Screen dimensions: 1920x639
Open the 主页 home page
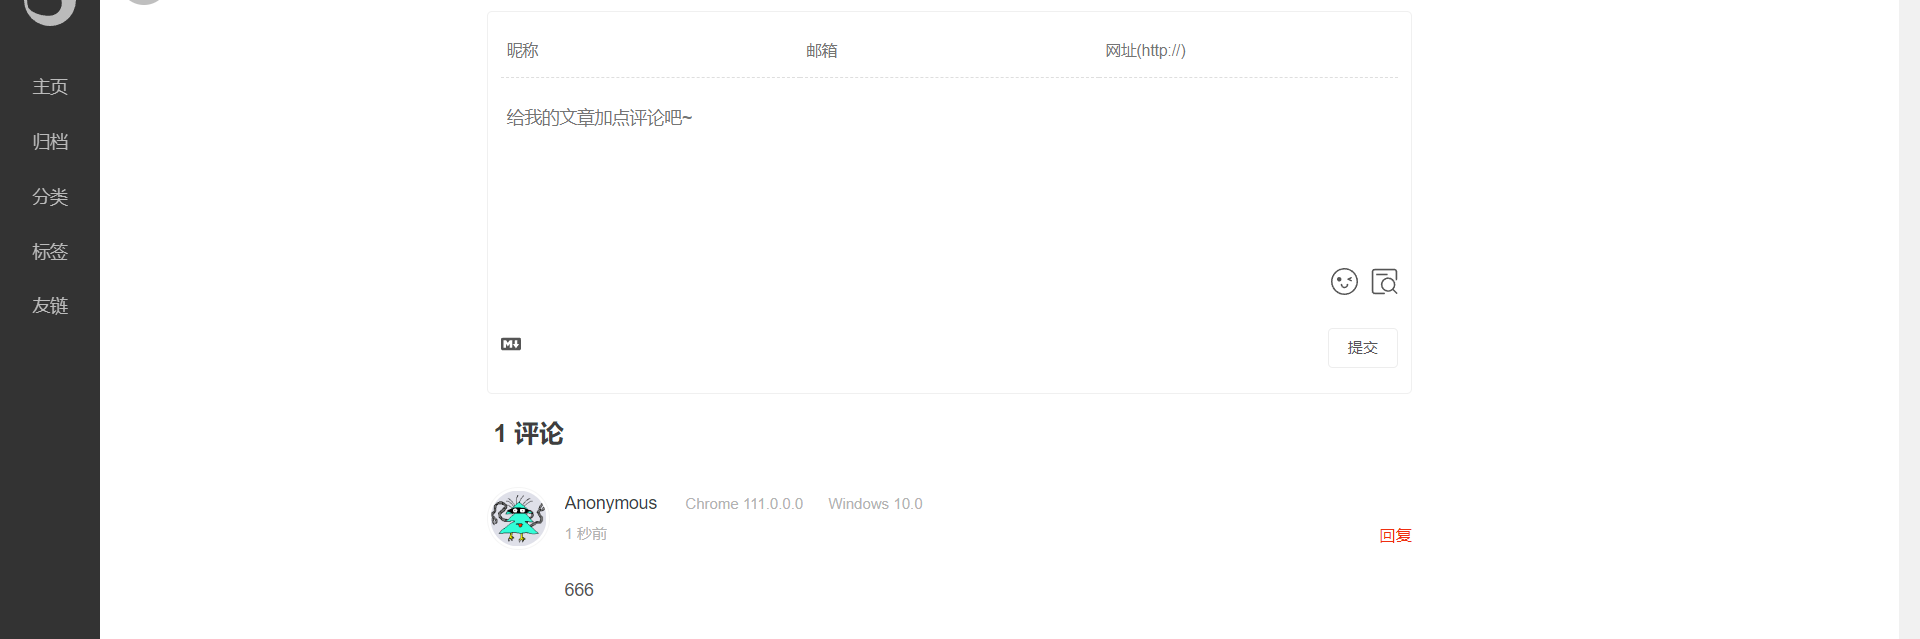click(x=50, y=87)
